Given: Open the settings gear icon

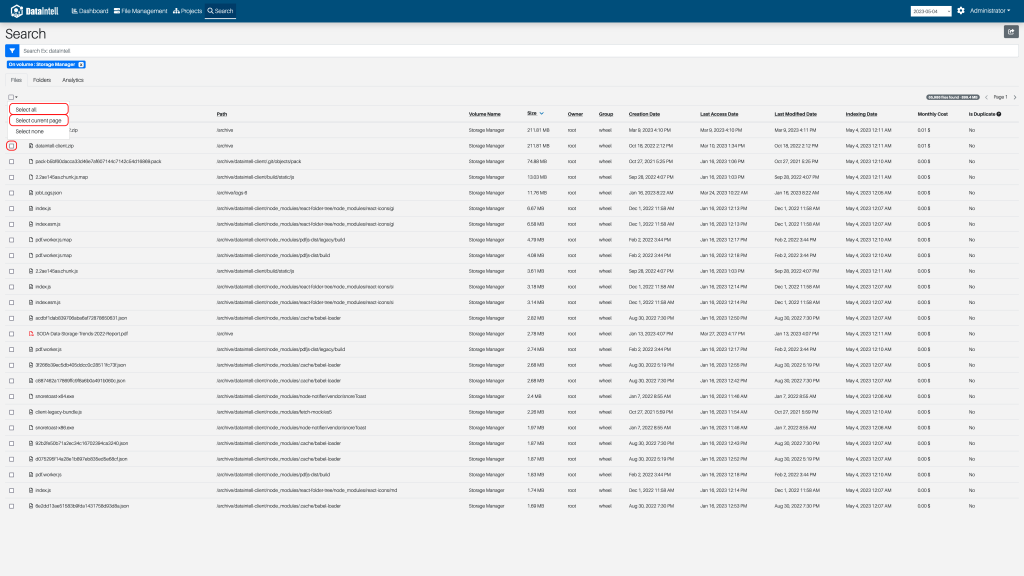Looking at the screenshot, I should pyautogui.click(x=961, y=10).
